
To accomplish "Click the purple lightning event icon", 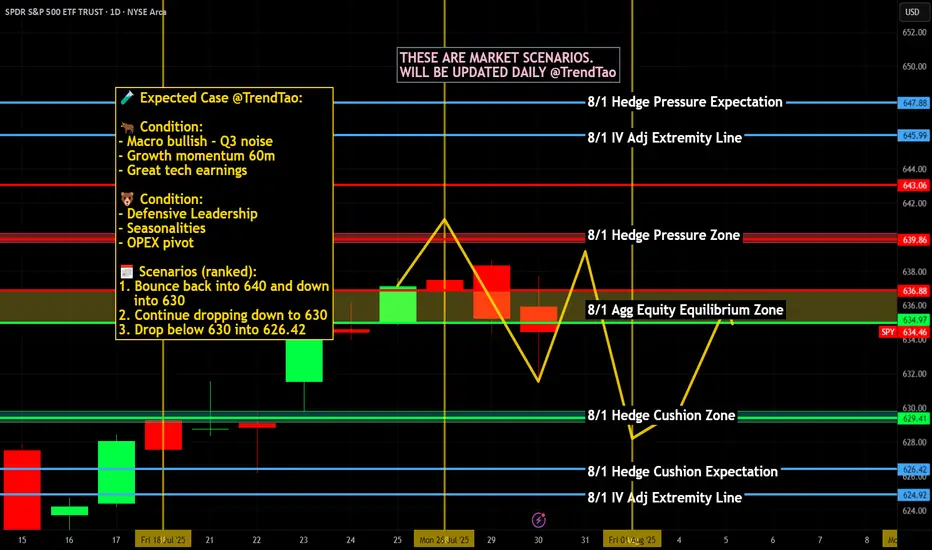I will click(x=539, y=520).
